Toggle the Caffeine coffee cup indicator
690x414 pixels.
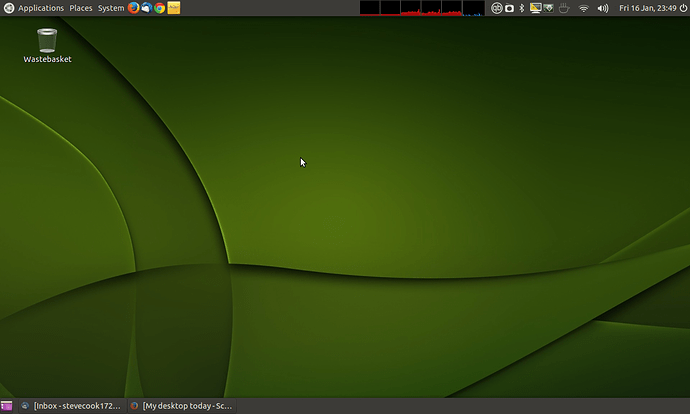564,8
